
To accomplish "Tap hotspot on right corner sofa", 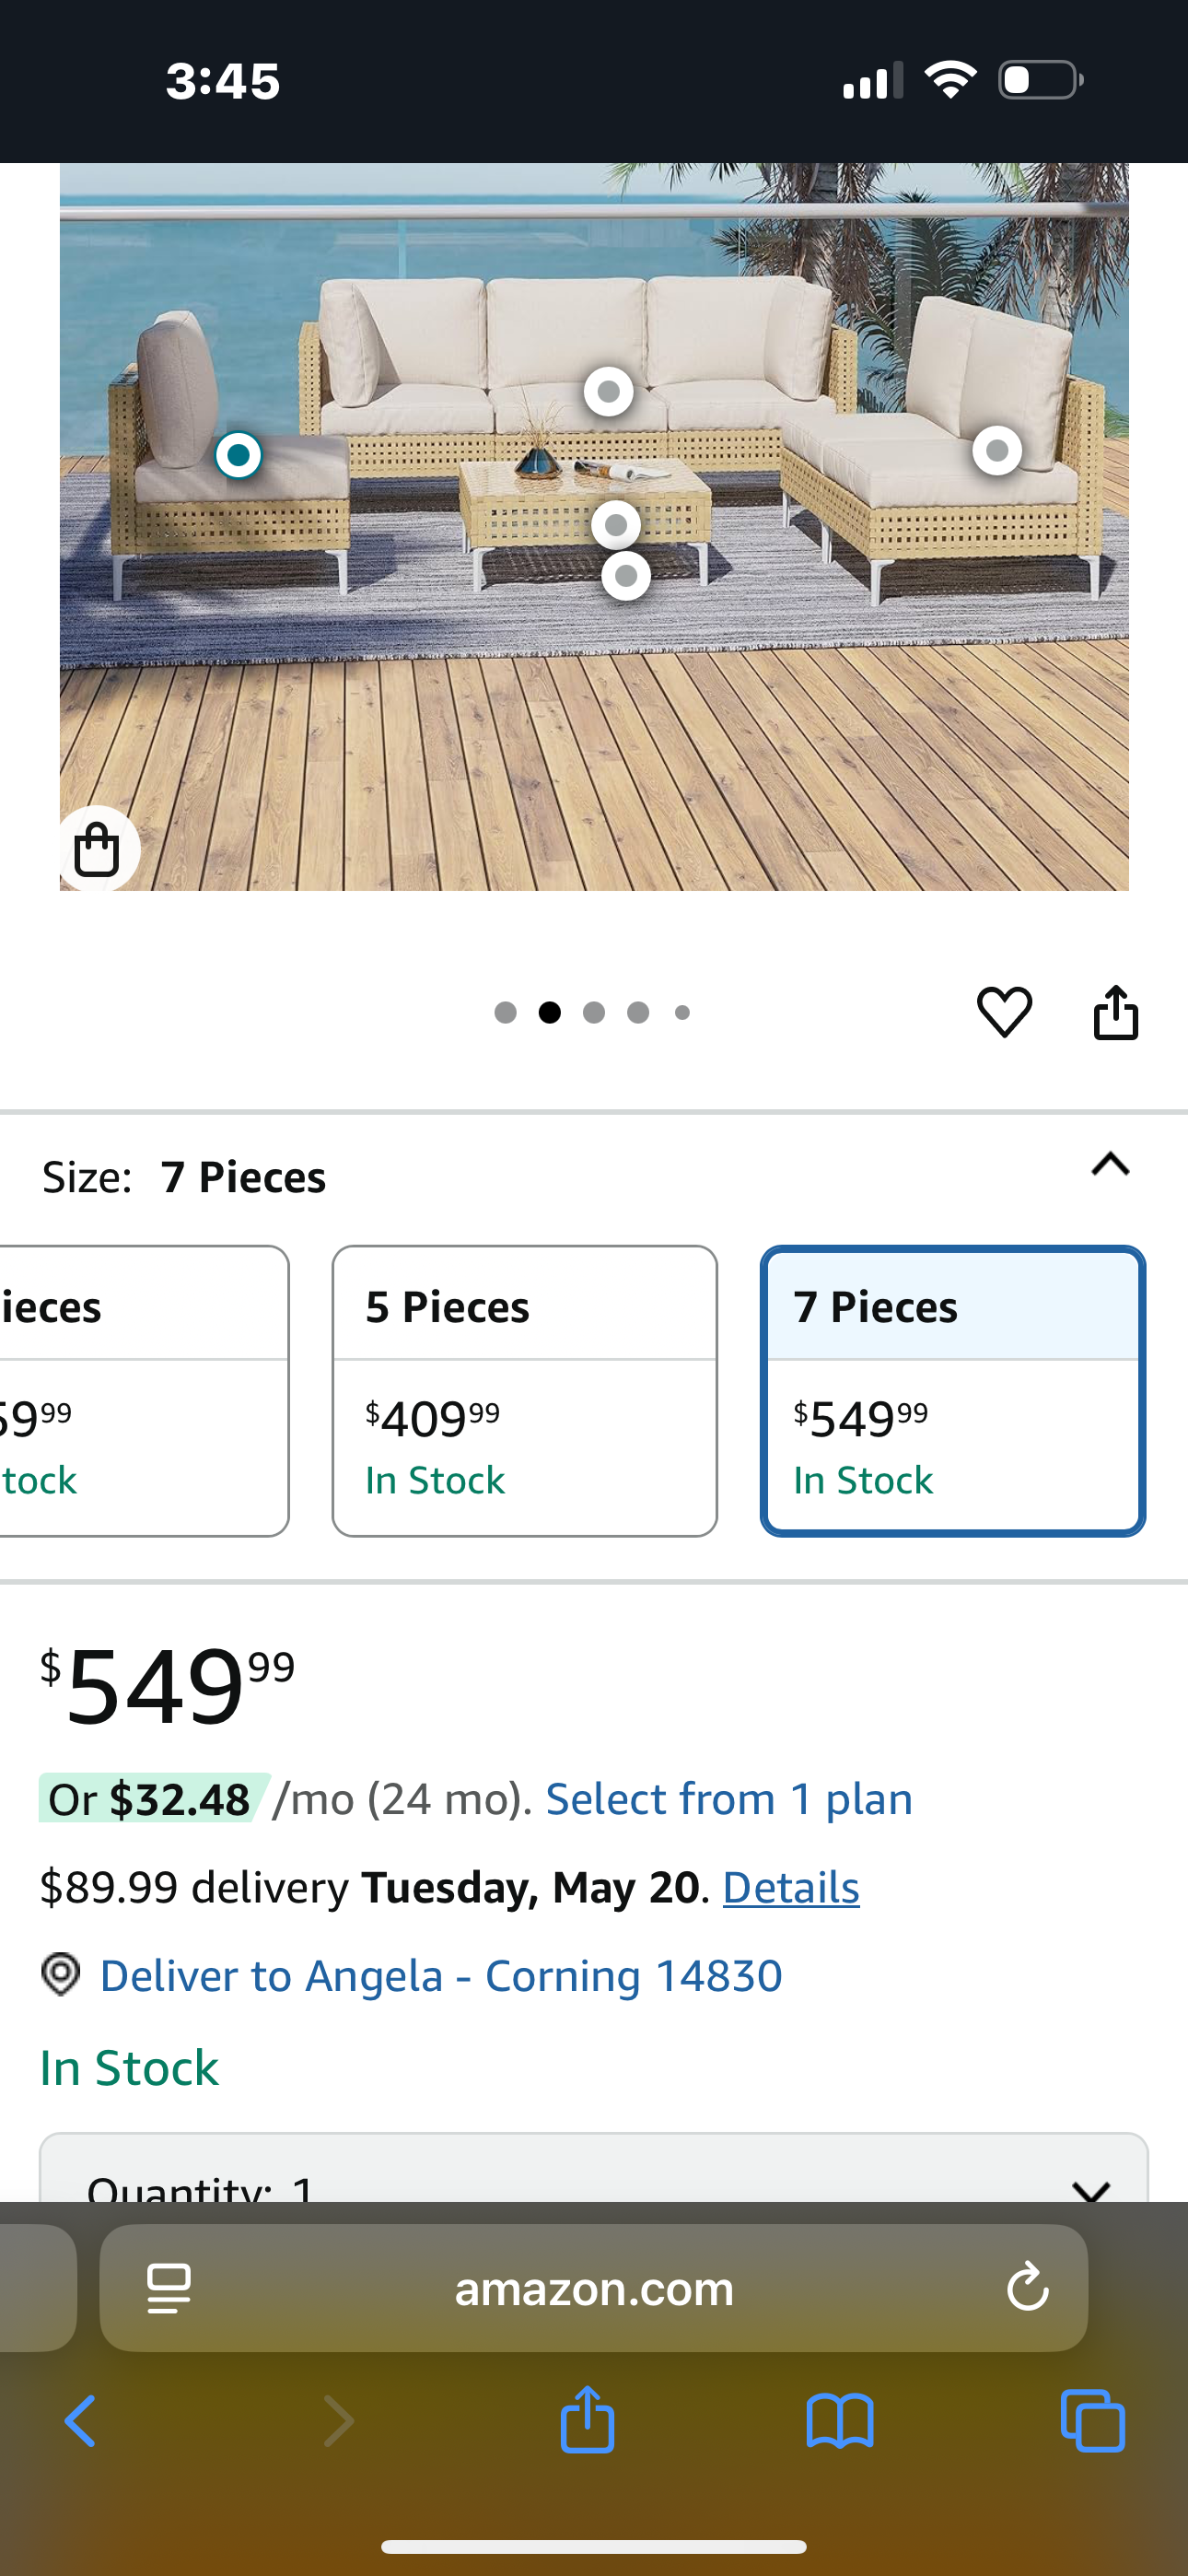I will (x=996, y=451).
